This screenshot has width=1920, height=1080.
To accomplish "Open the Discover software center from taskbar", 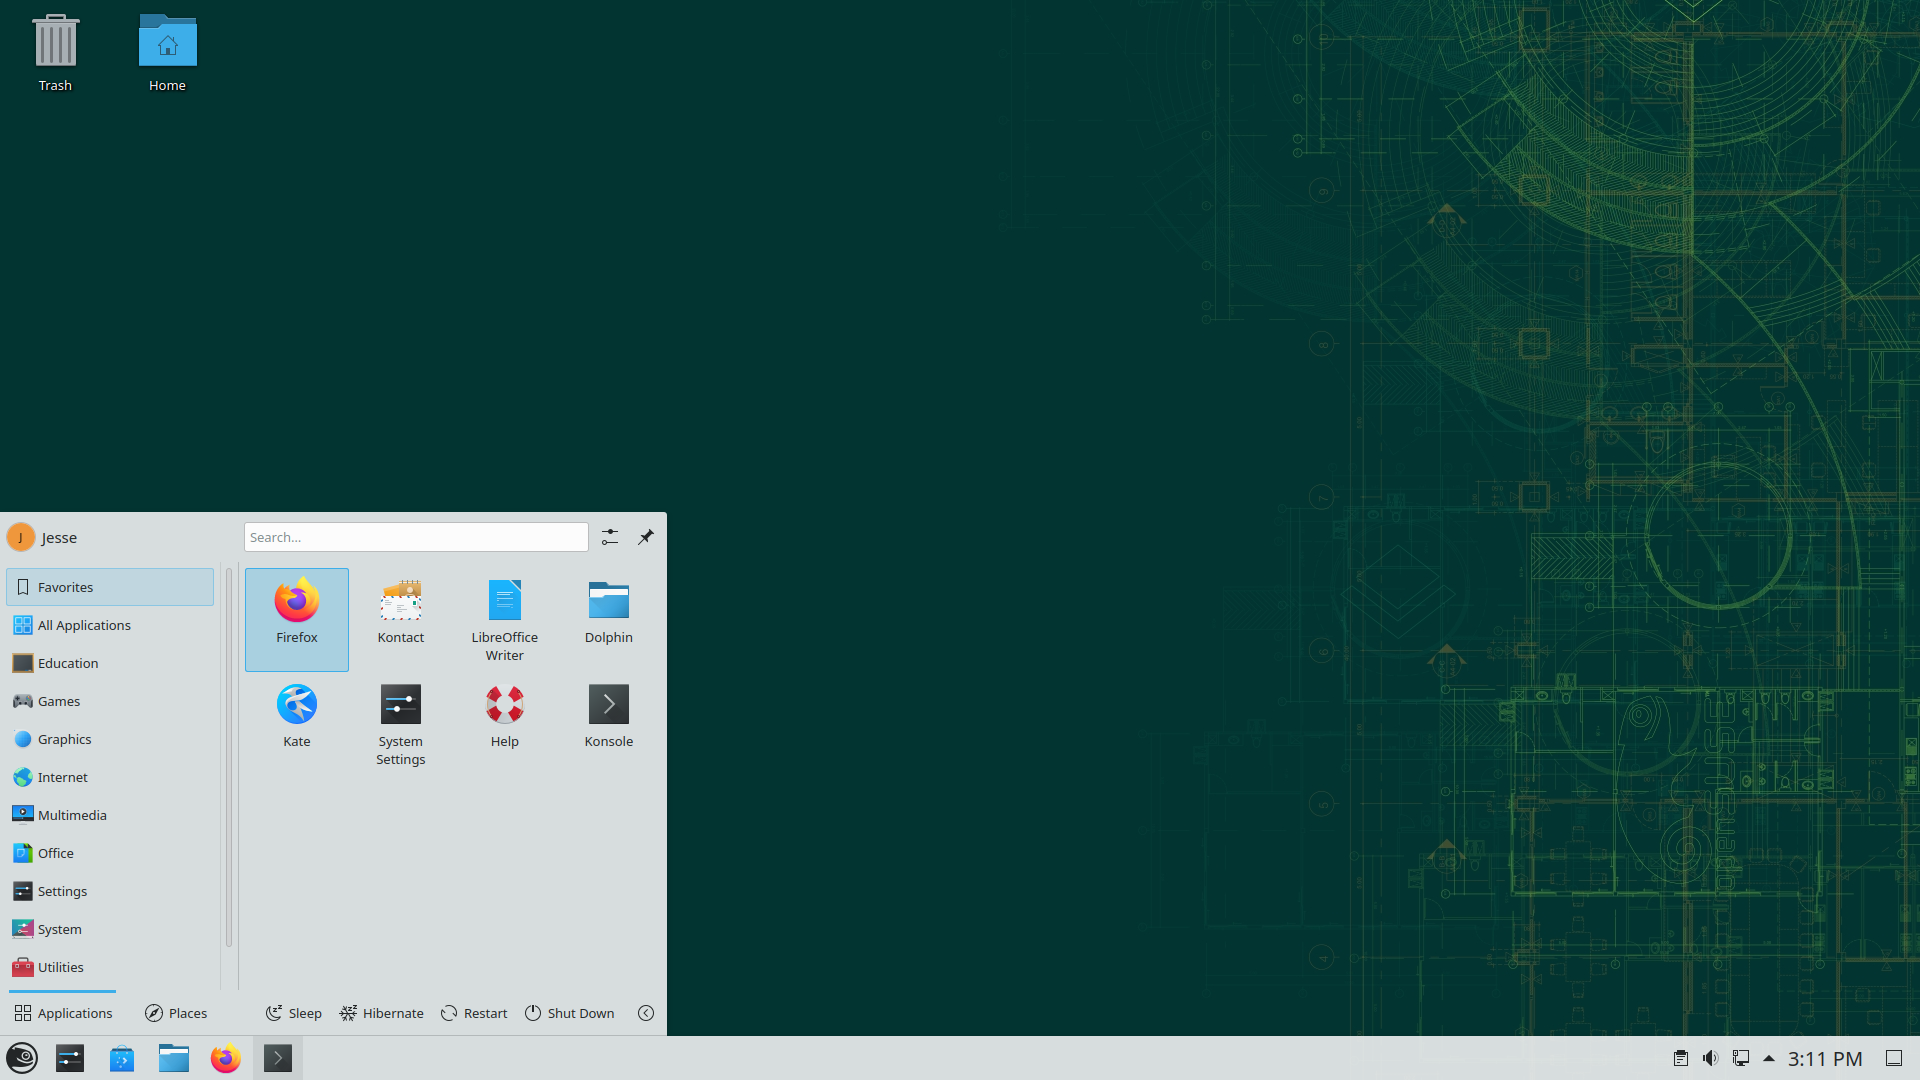I will [122, 1058].
